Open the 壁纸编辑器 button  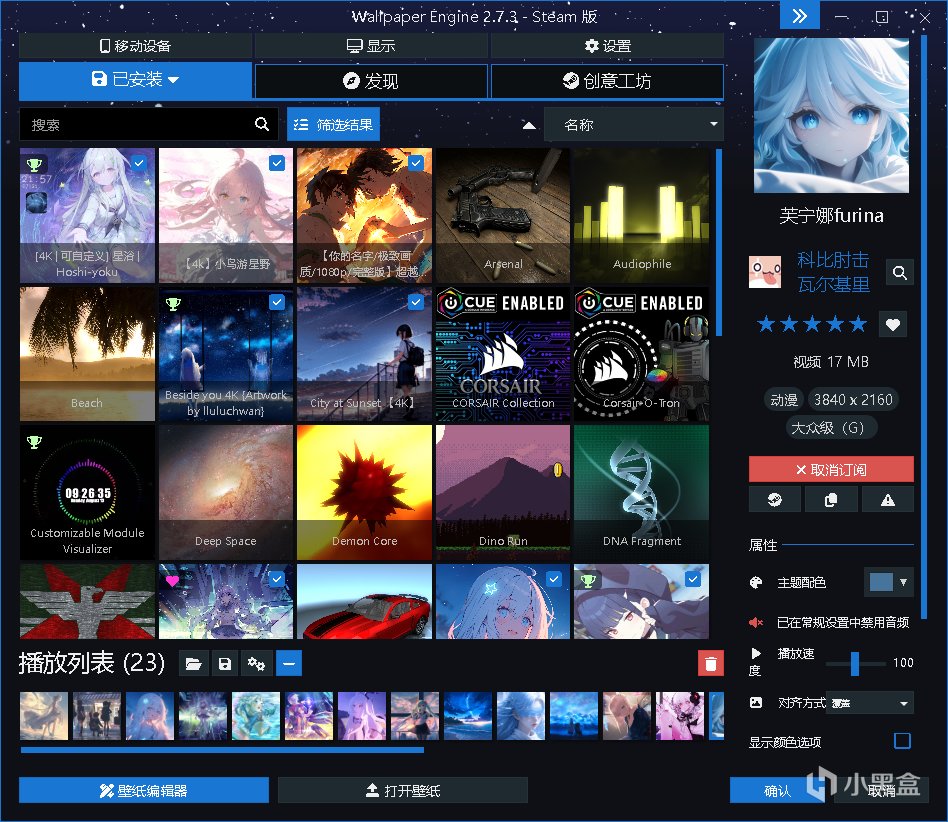(x=144, y=791)
